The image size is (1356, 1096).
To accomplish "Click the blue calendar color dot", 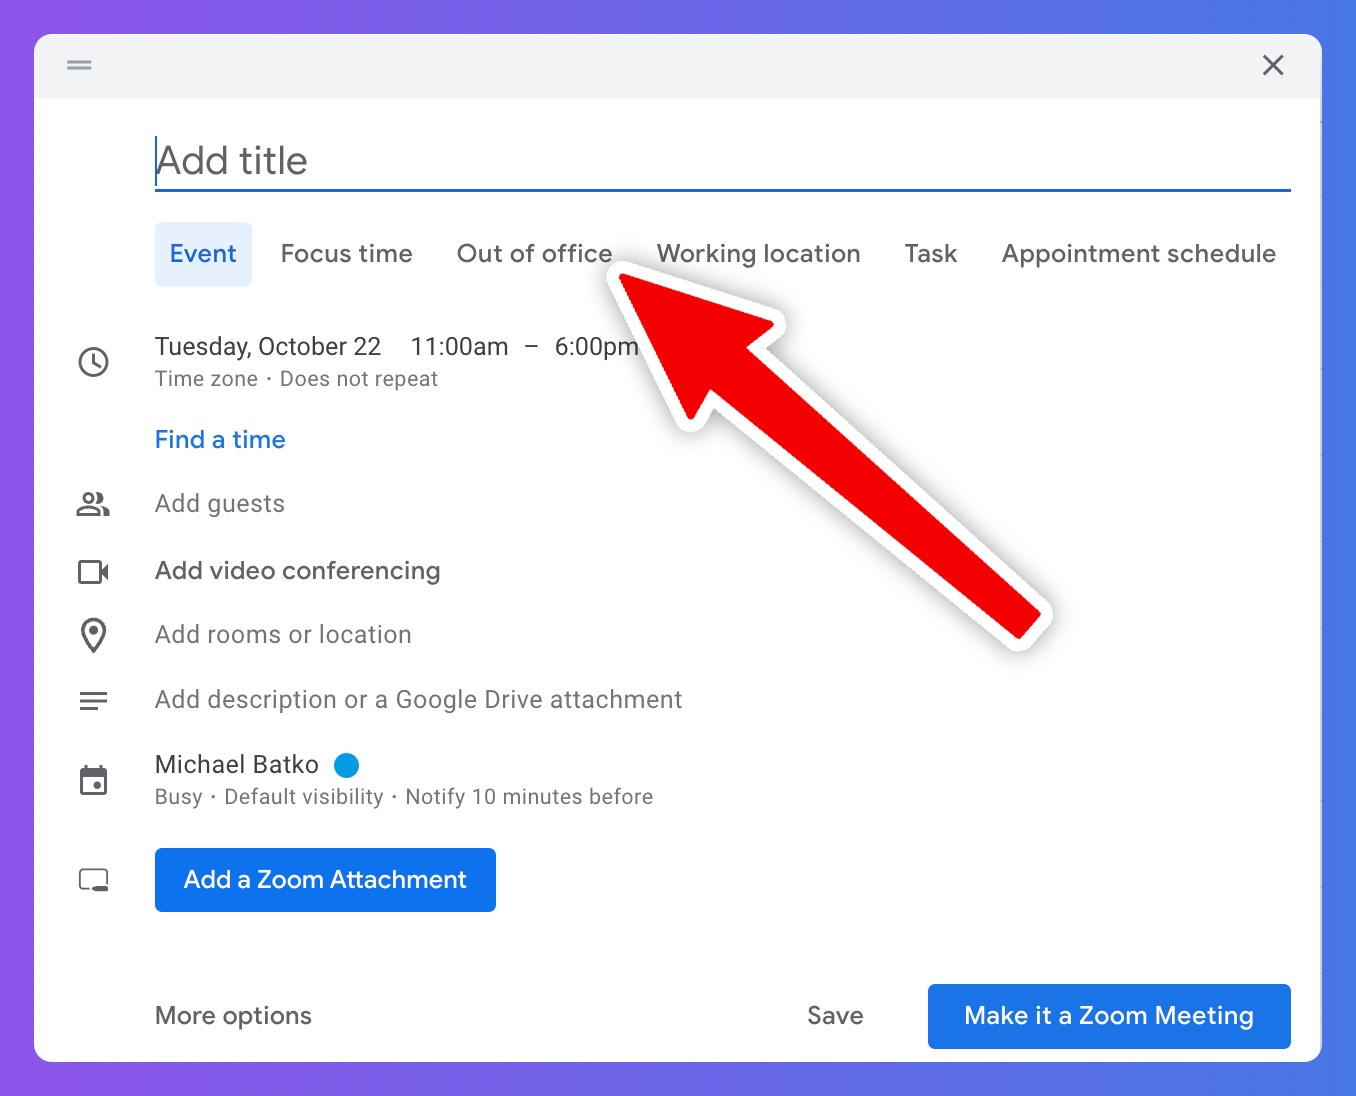I will (x=346, y=765).
